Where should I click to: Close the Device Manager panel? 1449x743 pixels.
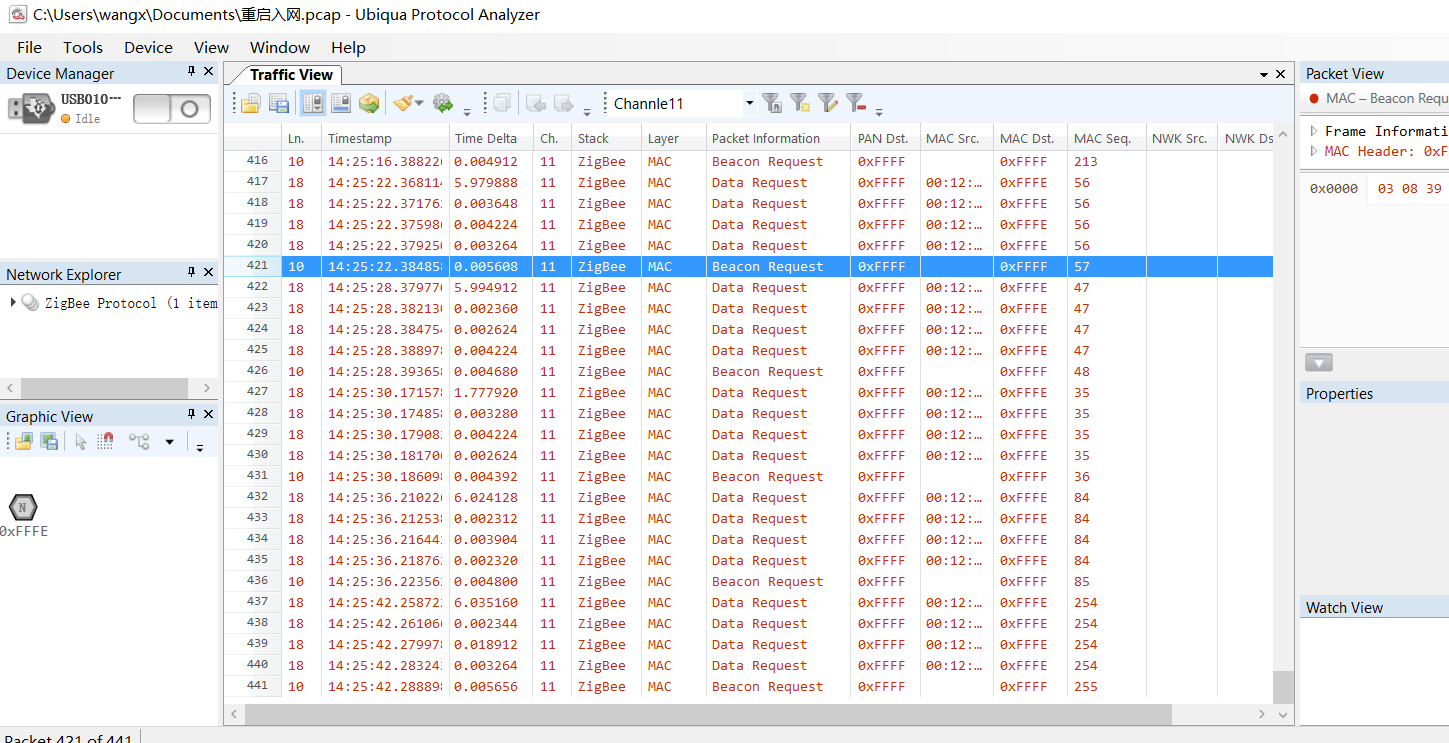208,72
